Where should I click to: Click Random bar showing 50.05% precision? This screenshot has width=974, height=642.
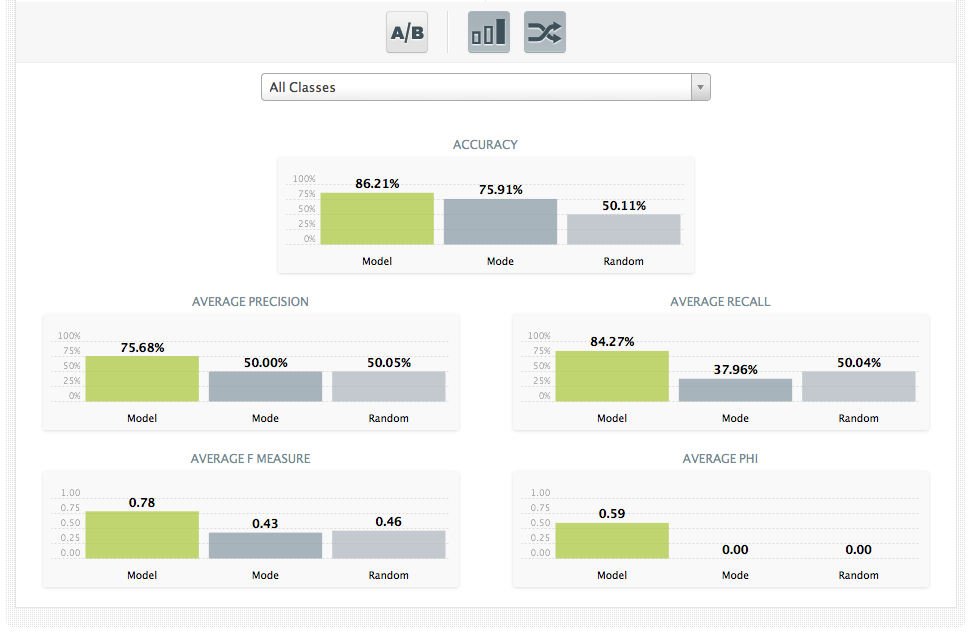[388, 386]
